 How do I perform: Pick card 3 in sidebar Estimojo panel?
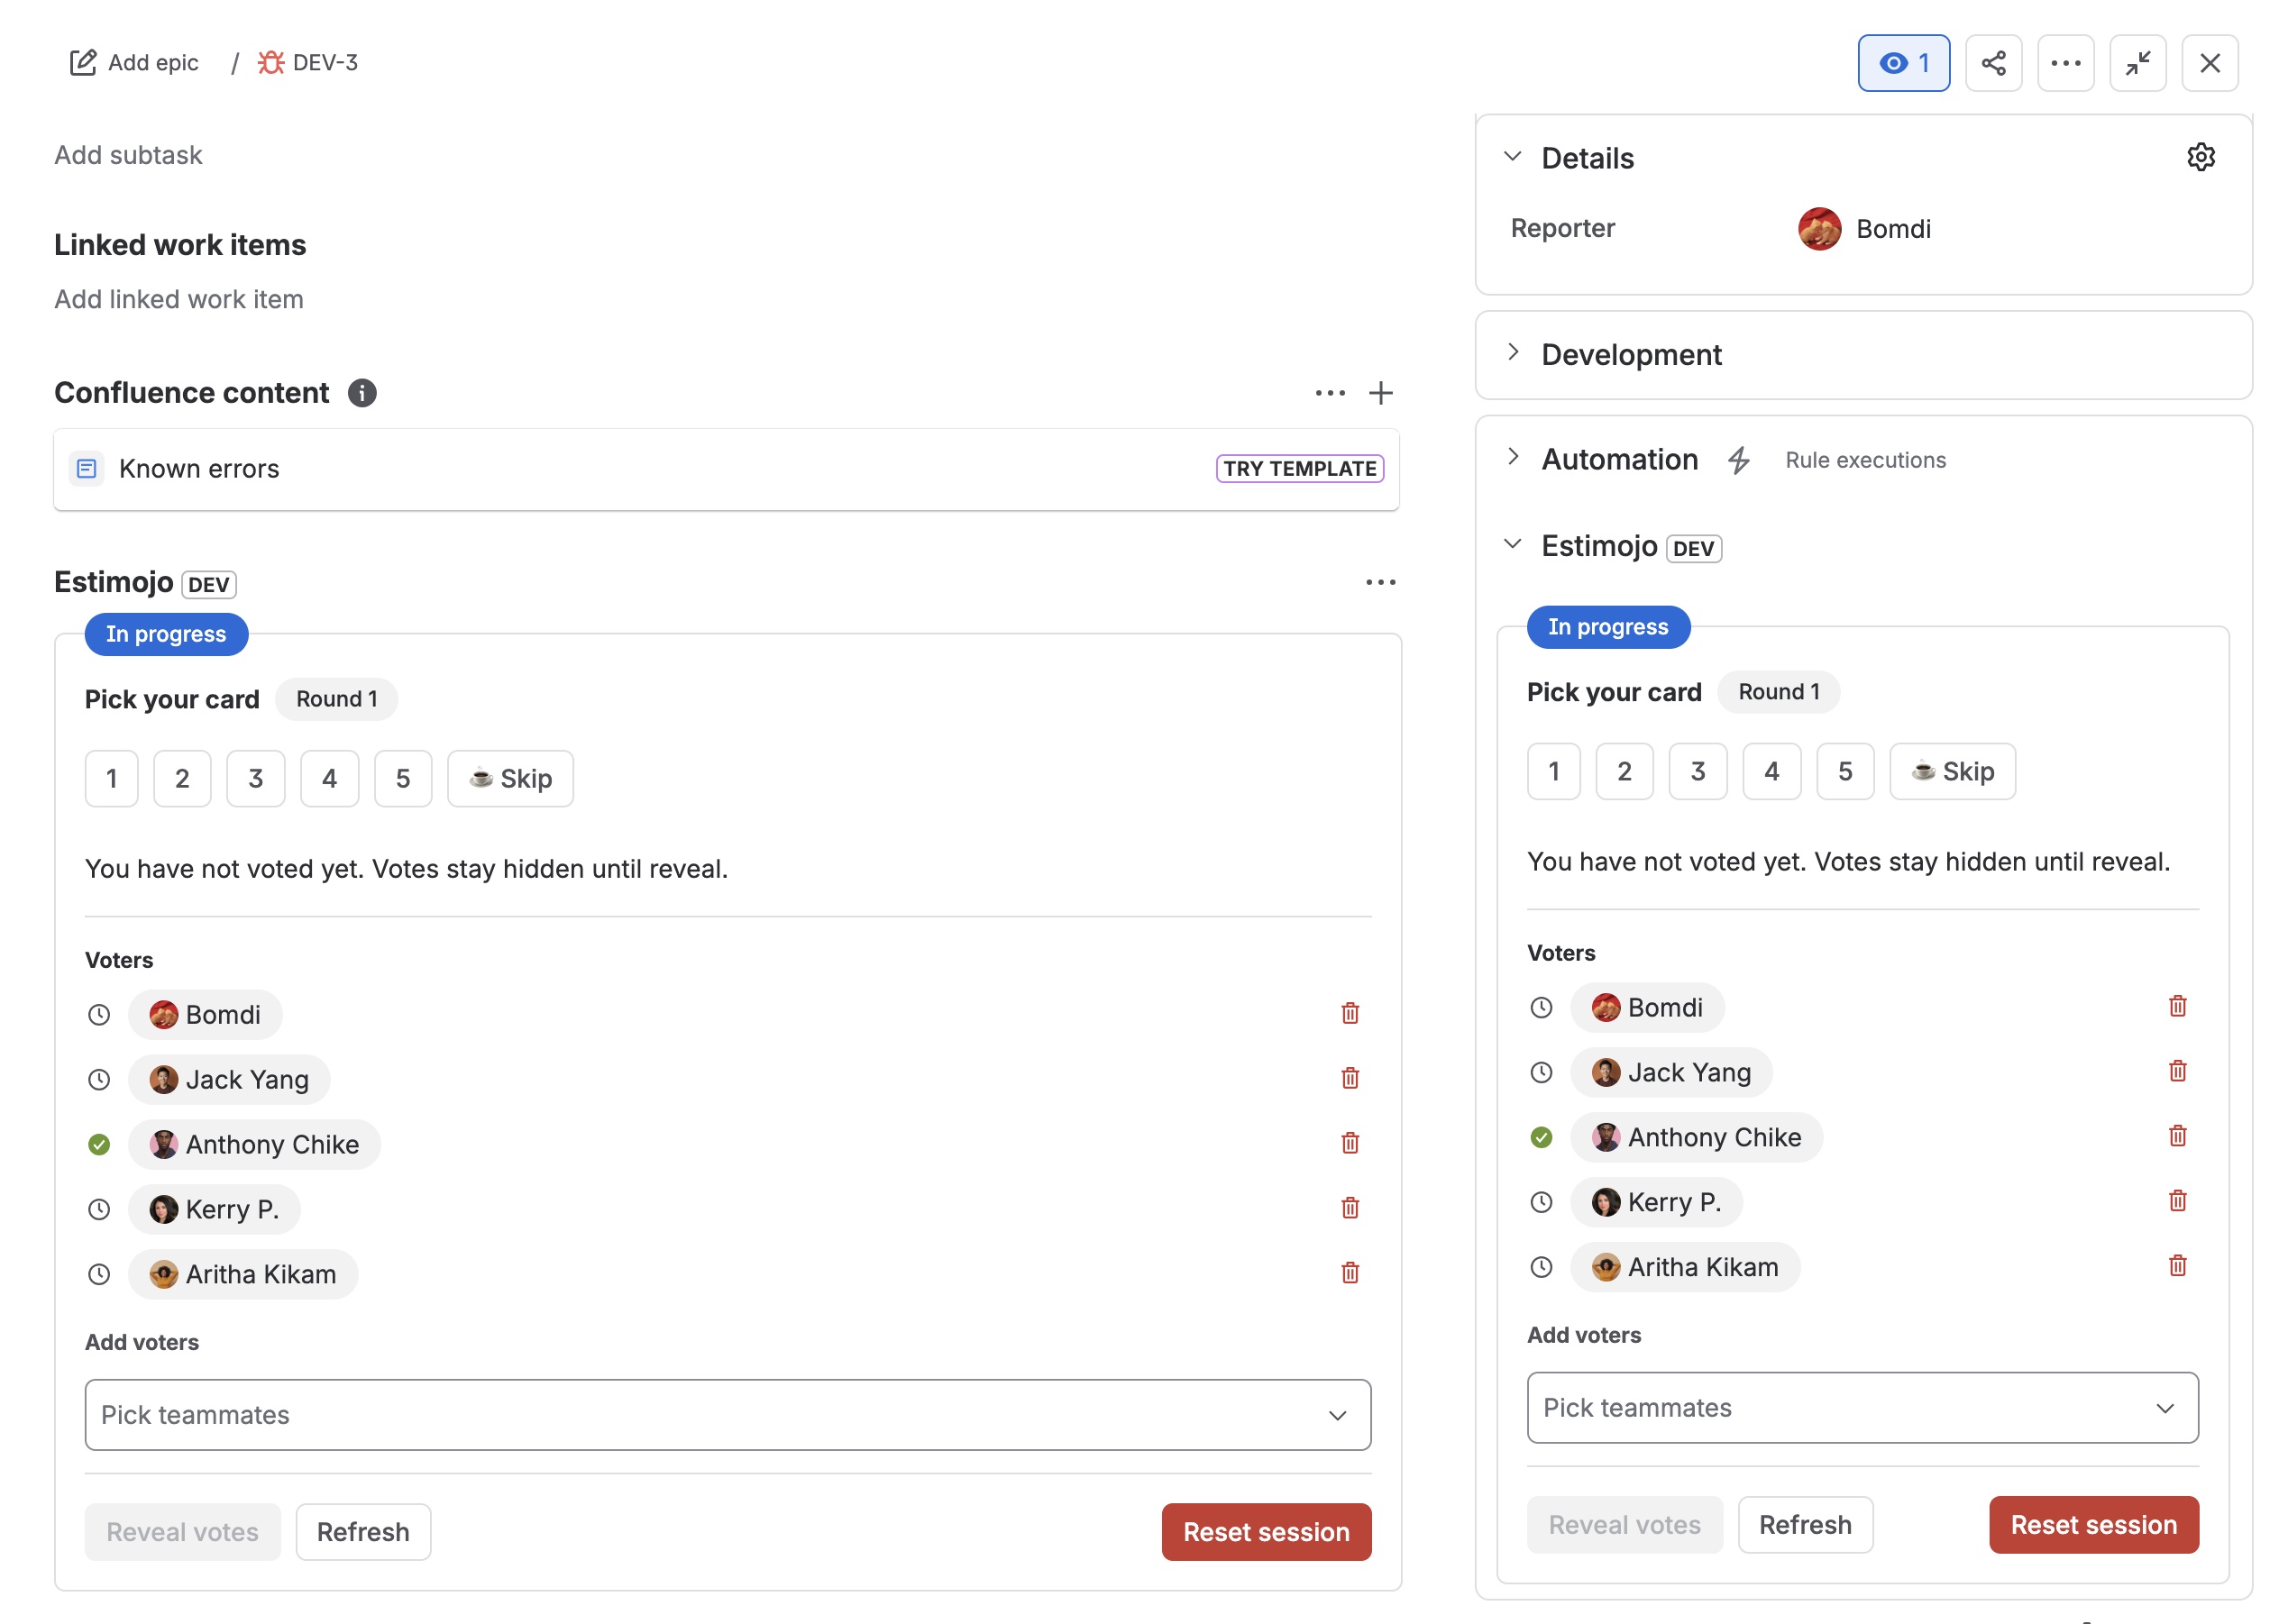pos(1697,771)
